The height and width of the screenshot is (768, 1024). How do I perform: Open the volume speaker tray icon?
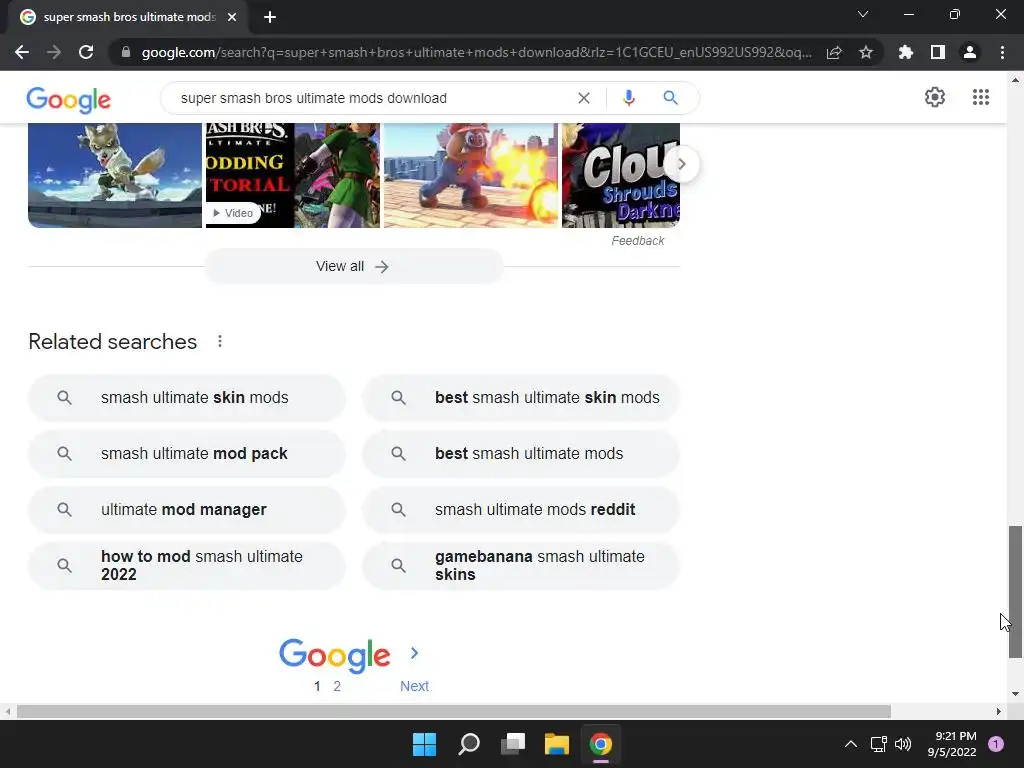[x=903, y=744]
